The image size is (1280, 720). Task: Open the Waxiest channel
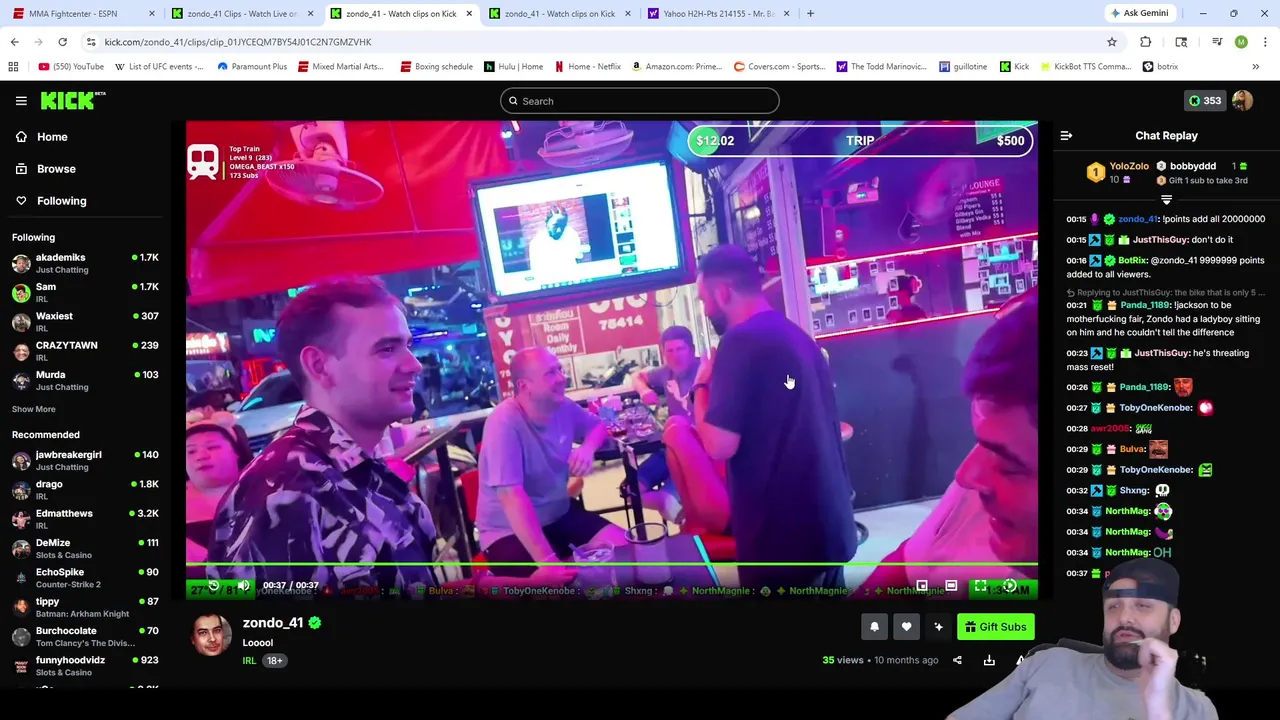tap(84, 321)
